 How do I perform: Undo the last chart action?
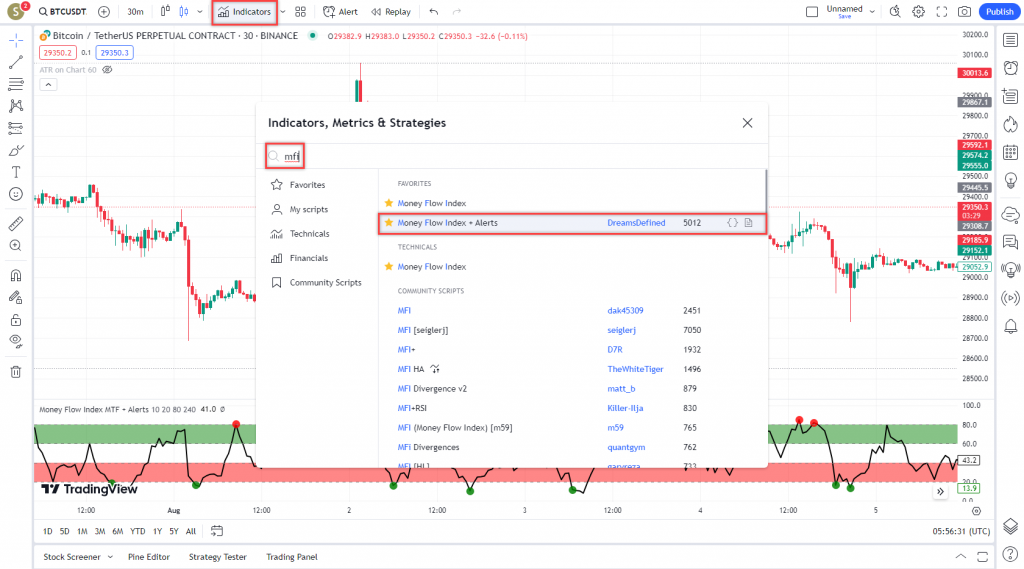coord(433,12)
